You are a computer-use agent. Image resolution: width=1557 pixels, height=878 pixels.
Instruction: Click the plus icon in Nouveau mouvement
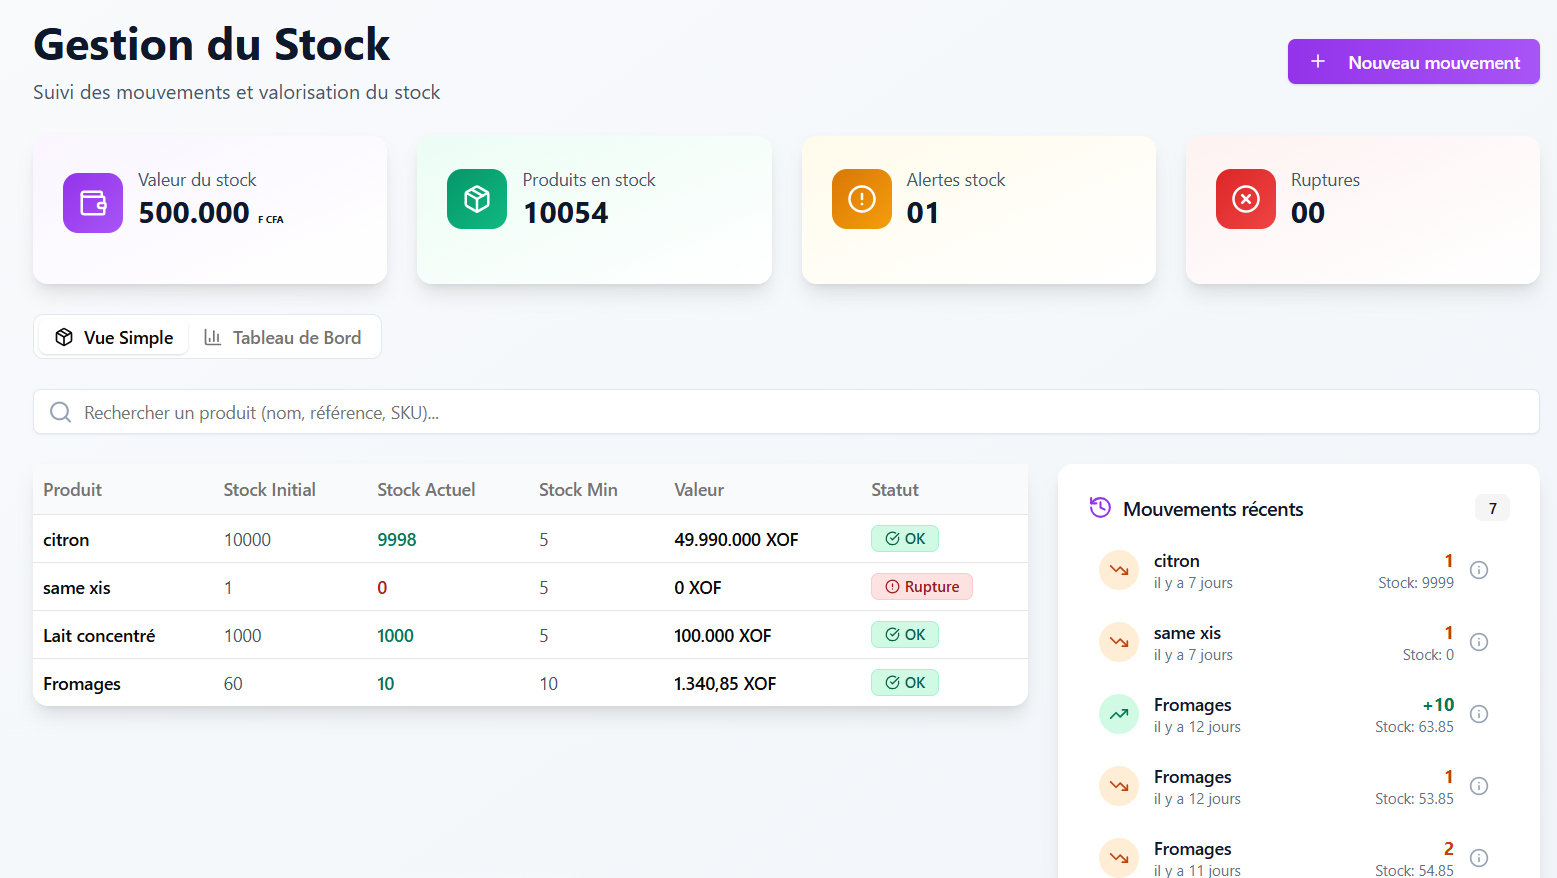click(1320, 61)
